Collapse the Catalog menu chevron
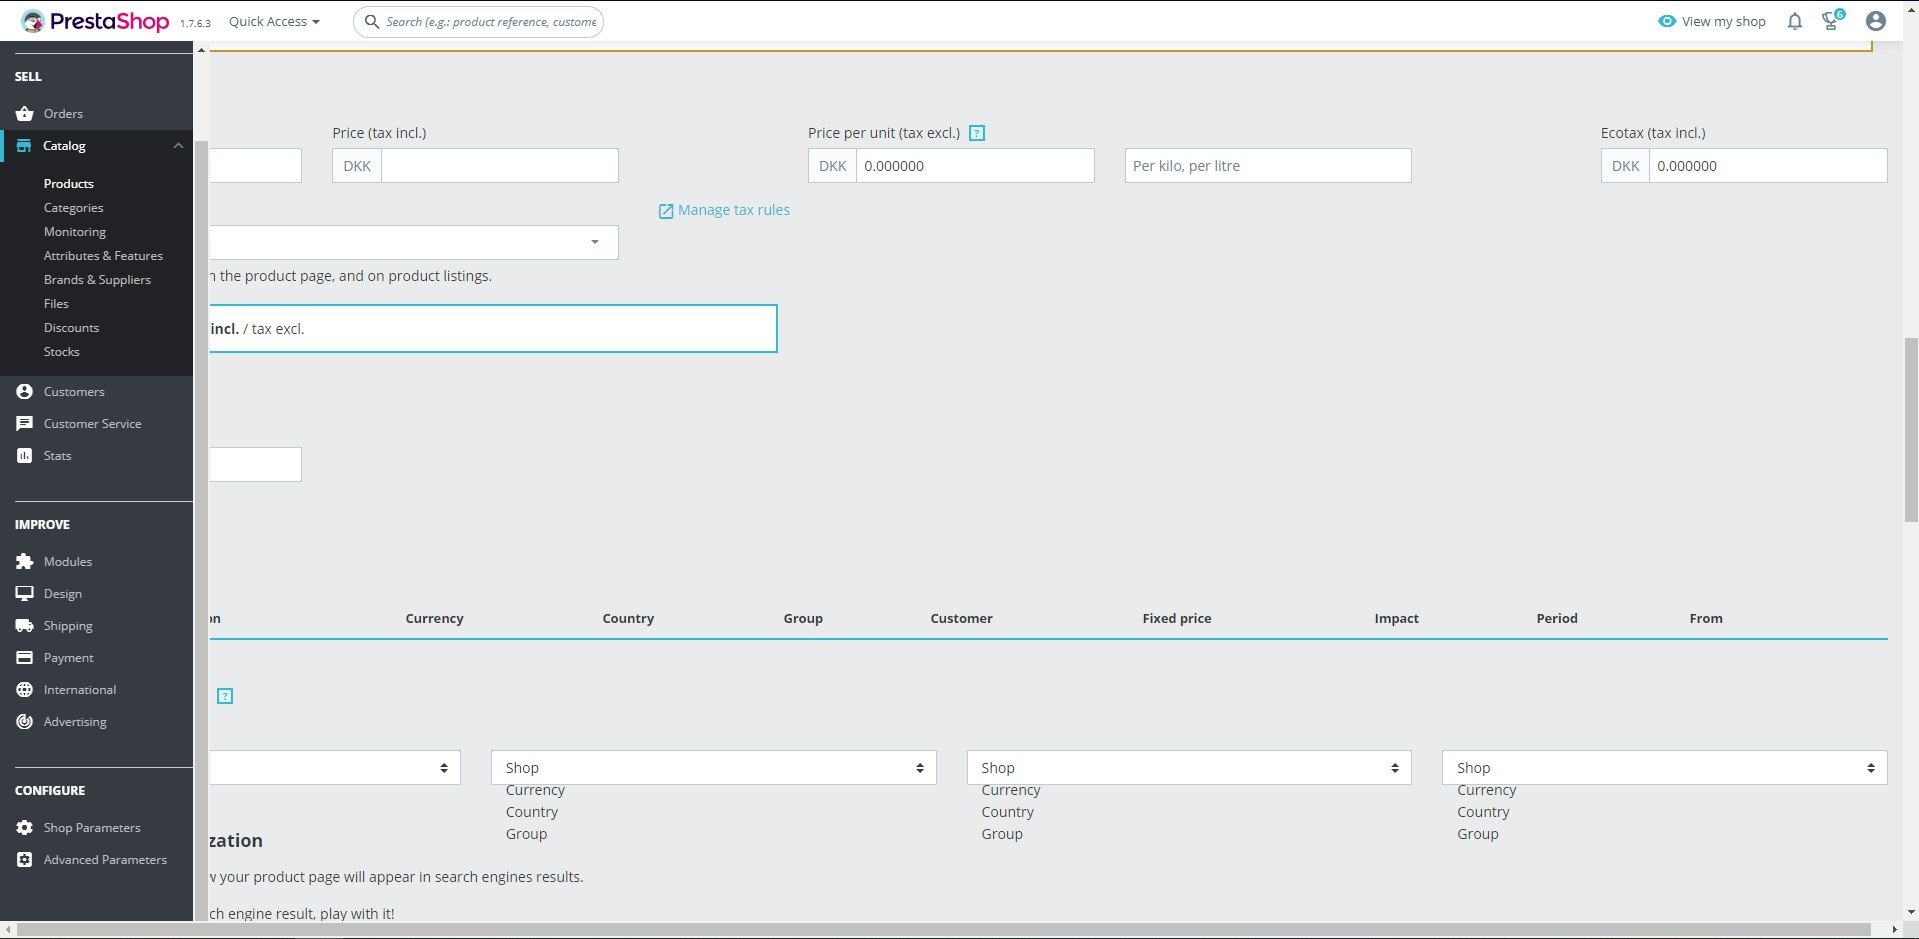Image resolution: width=1919 pixels, height=939 pixels. [178, 146]
